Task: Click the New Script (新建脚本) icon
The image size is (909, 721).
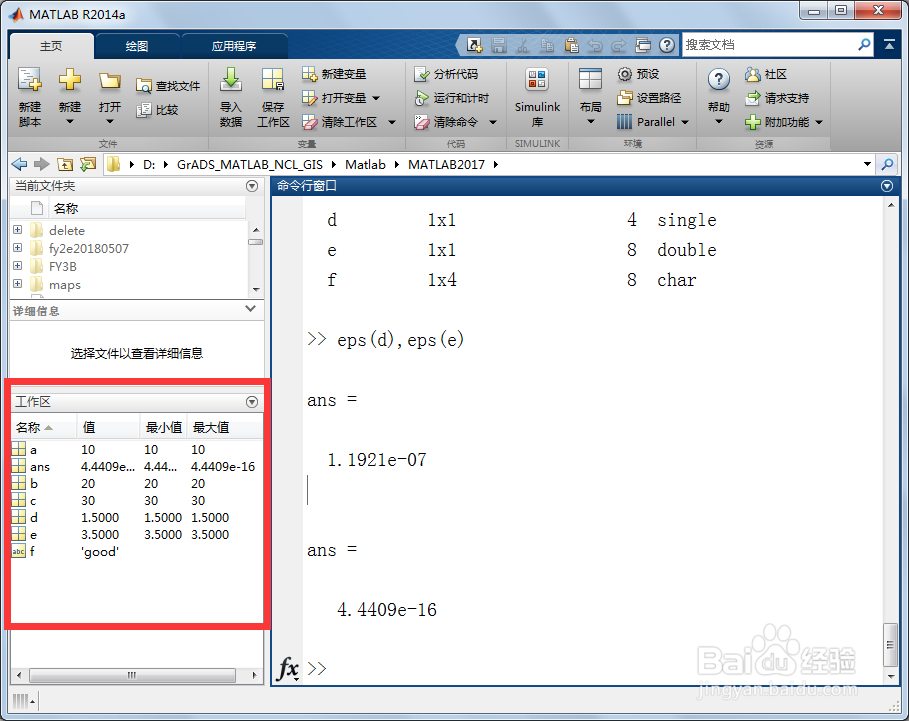Action: 30,79
